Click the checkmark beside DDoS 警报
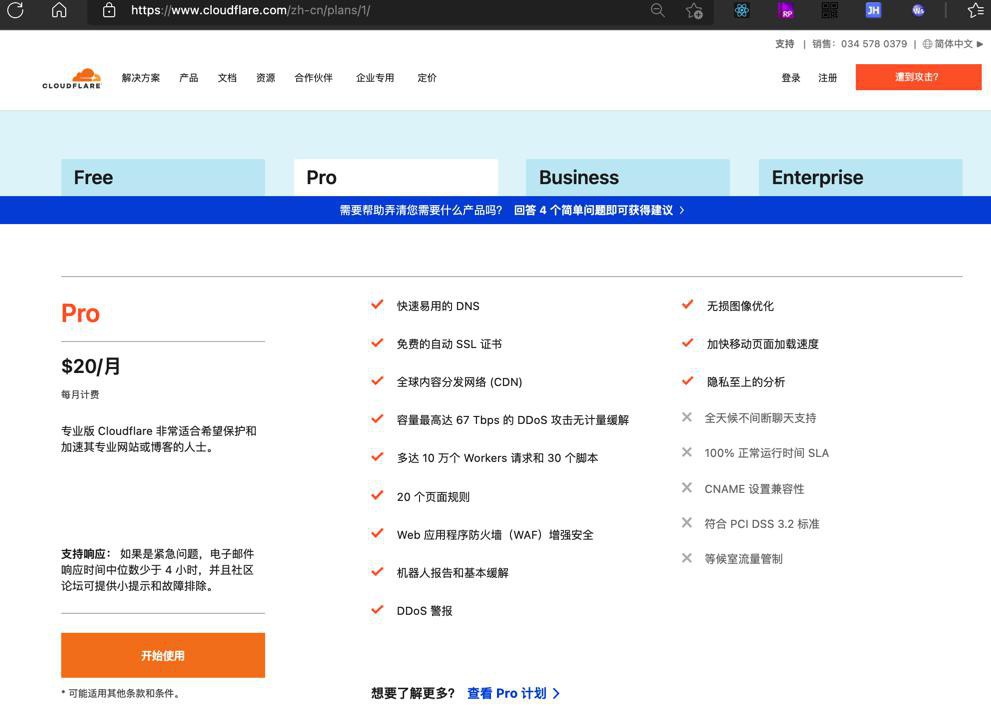This screenshot has width=991, height=710. pos(377,609)
